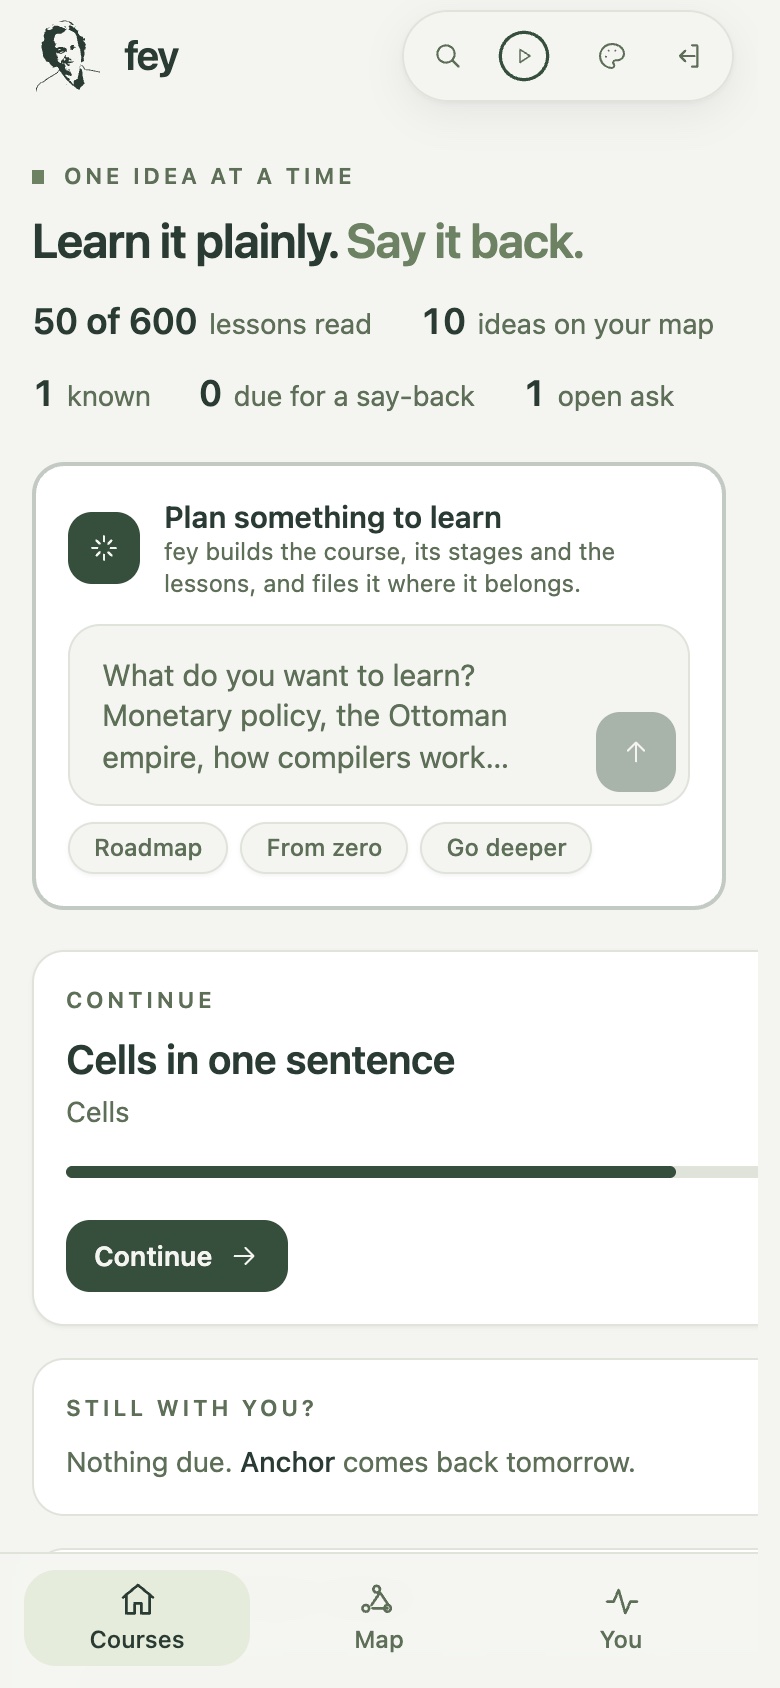The image size is (780, 1688).
Task: Select the Roadmap chip
Action: click(x=148, y=848)
